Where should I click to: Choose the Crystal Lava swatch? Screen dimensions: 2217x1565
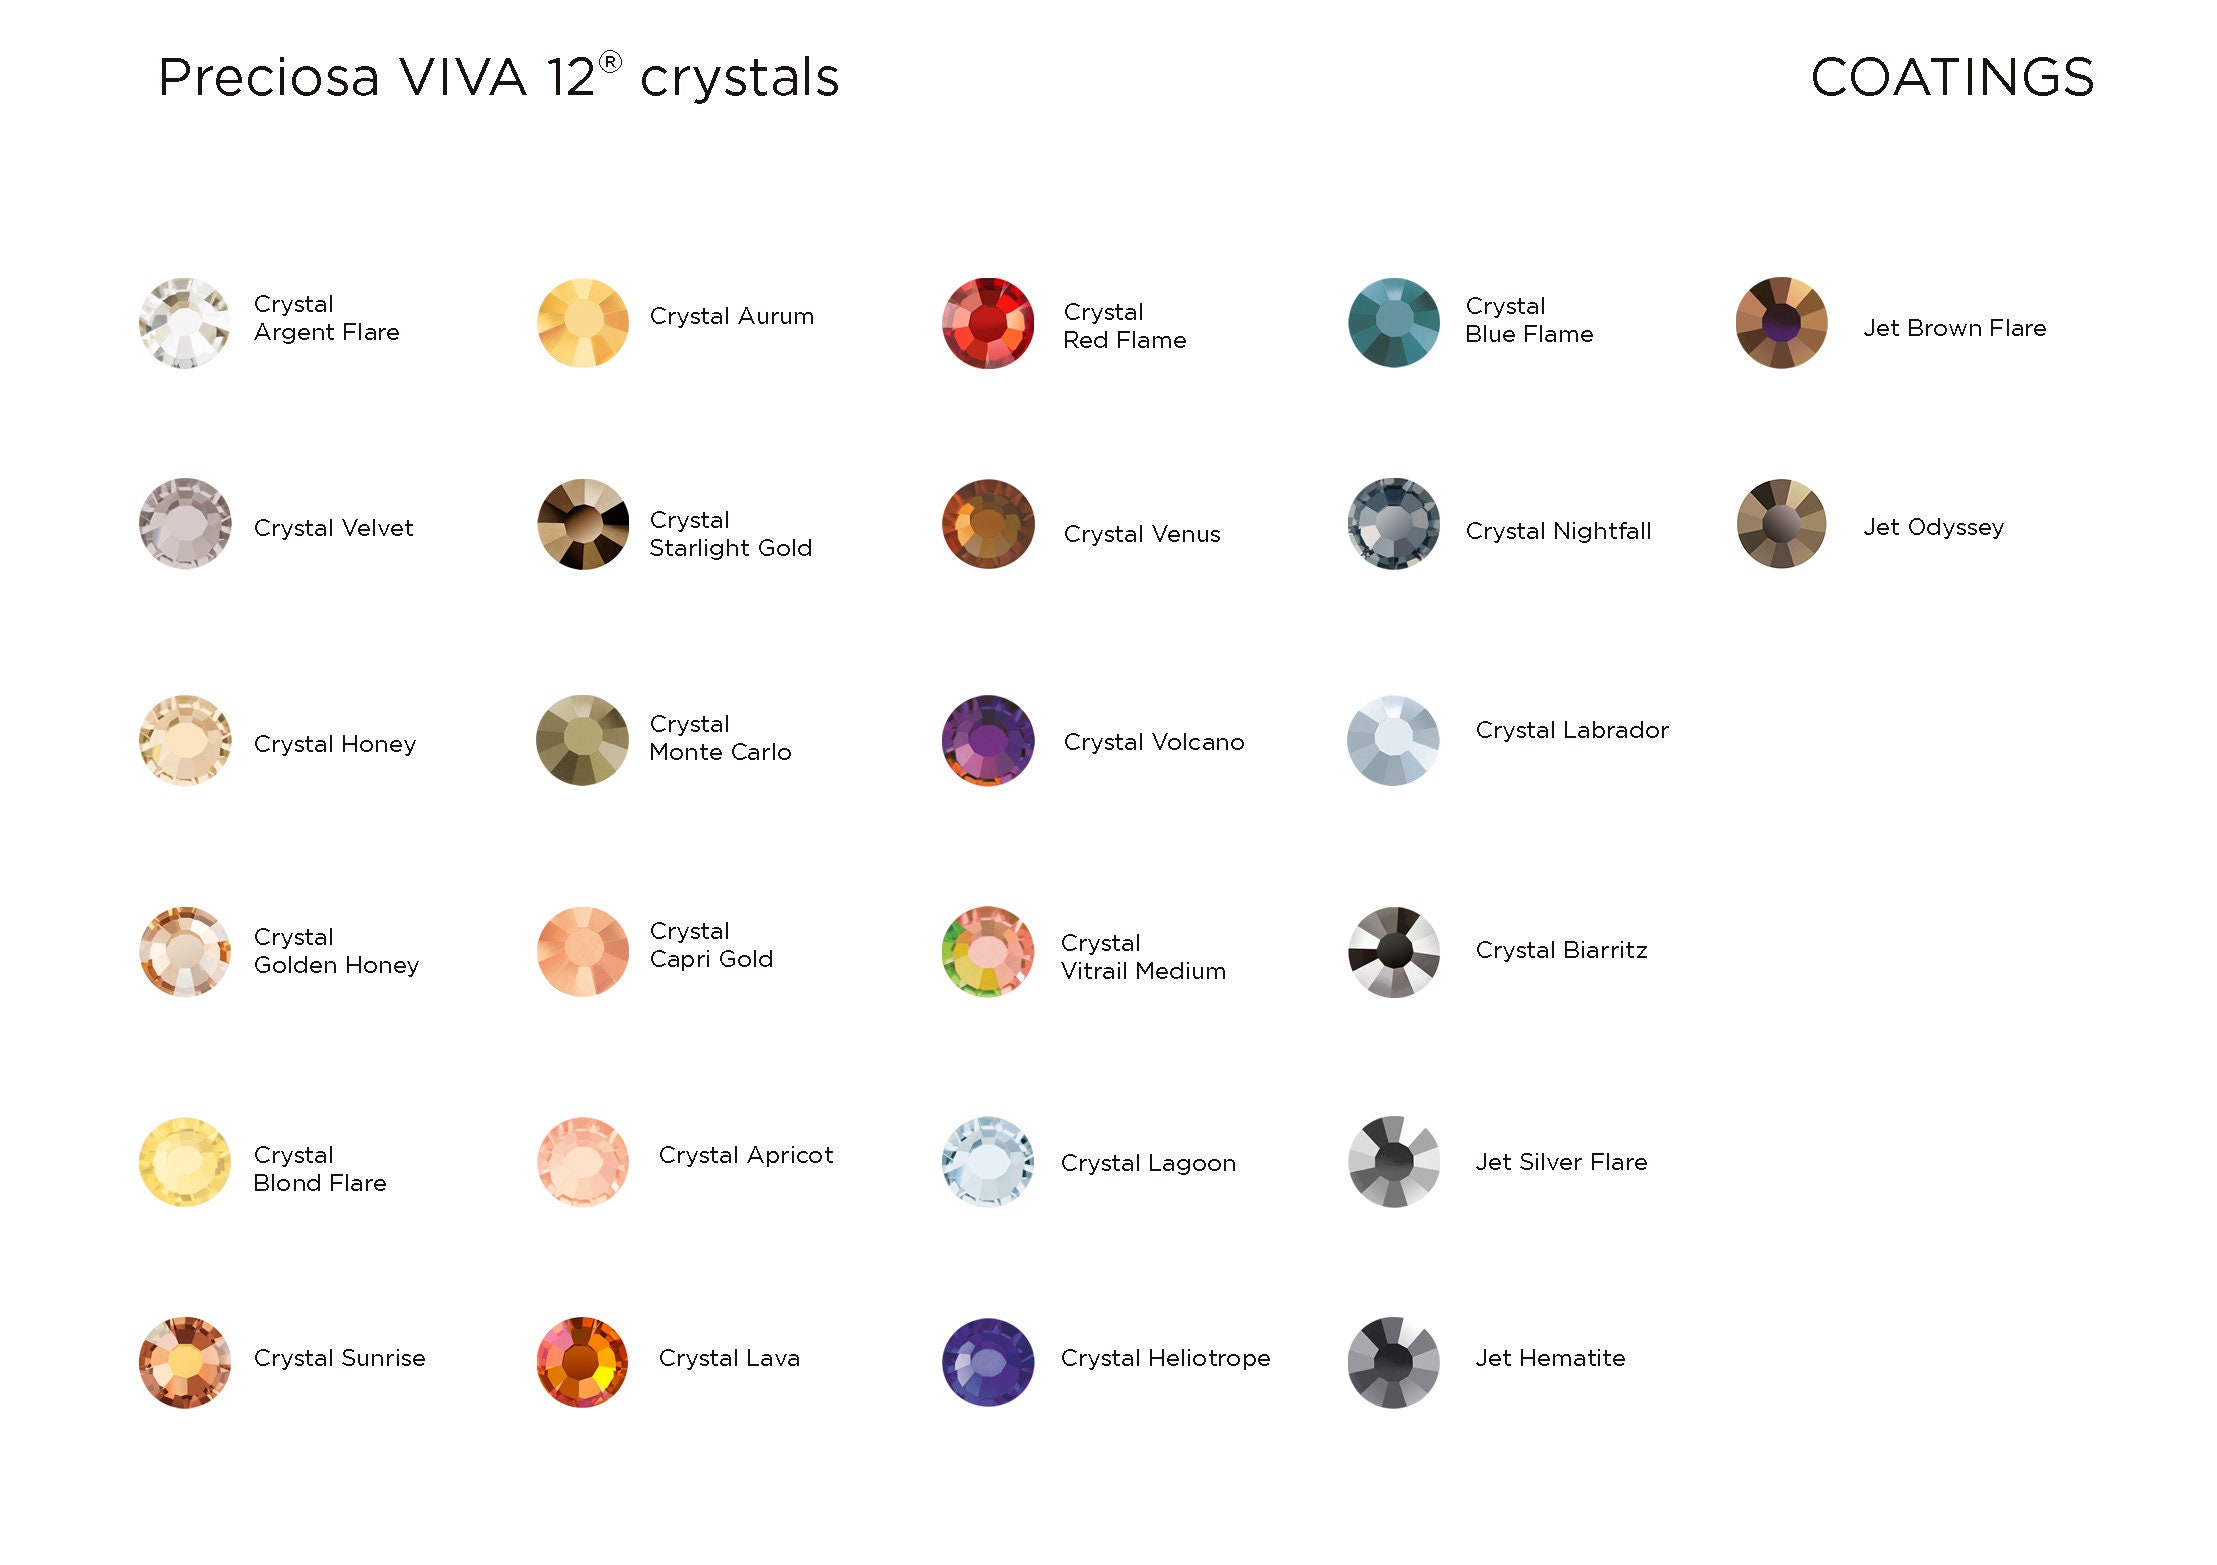[583, 1362]
